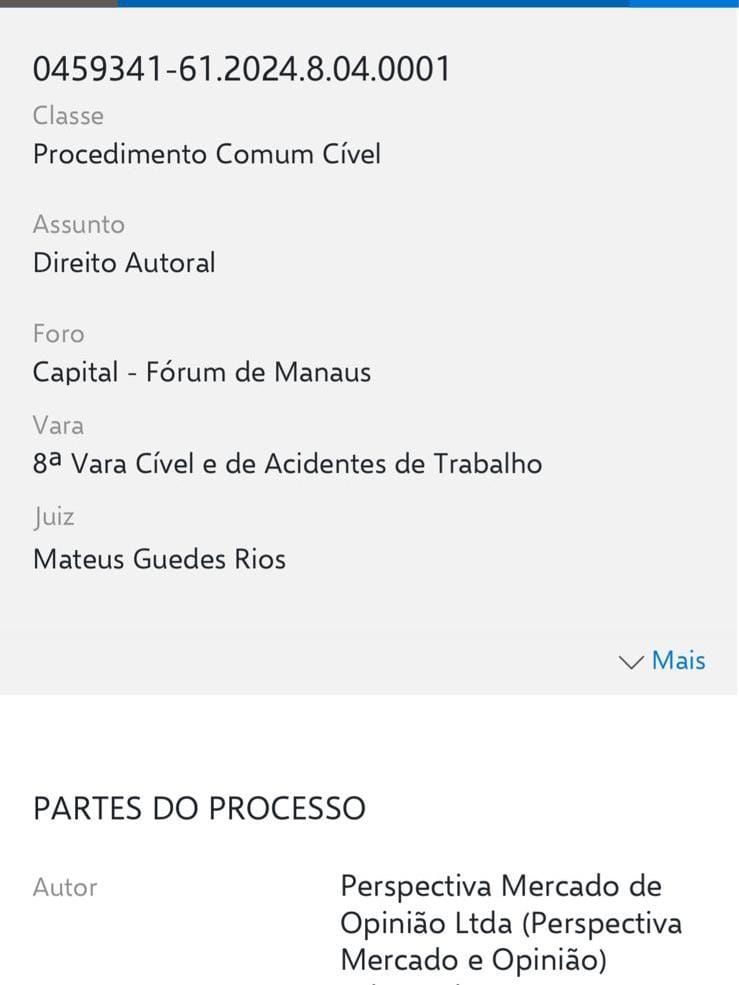Click the "Autor" party label

click(x=65, y=887)
